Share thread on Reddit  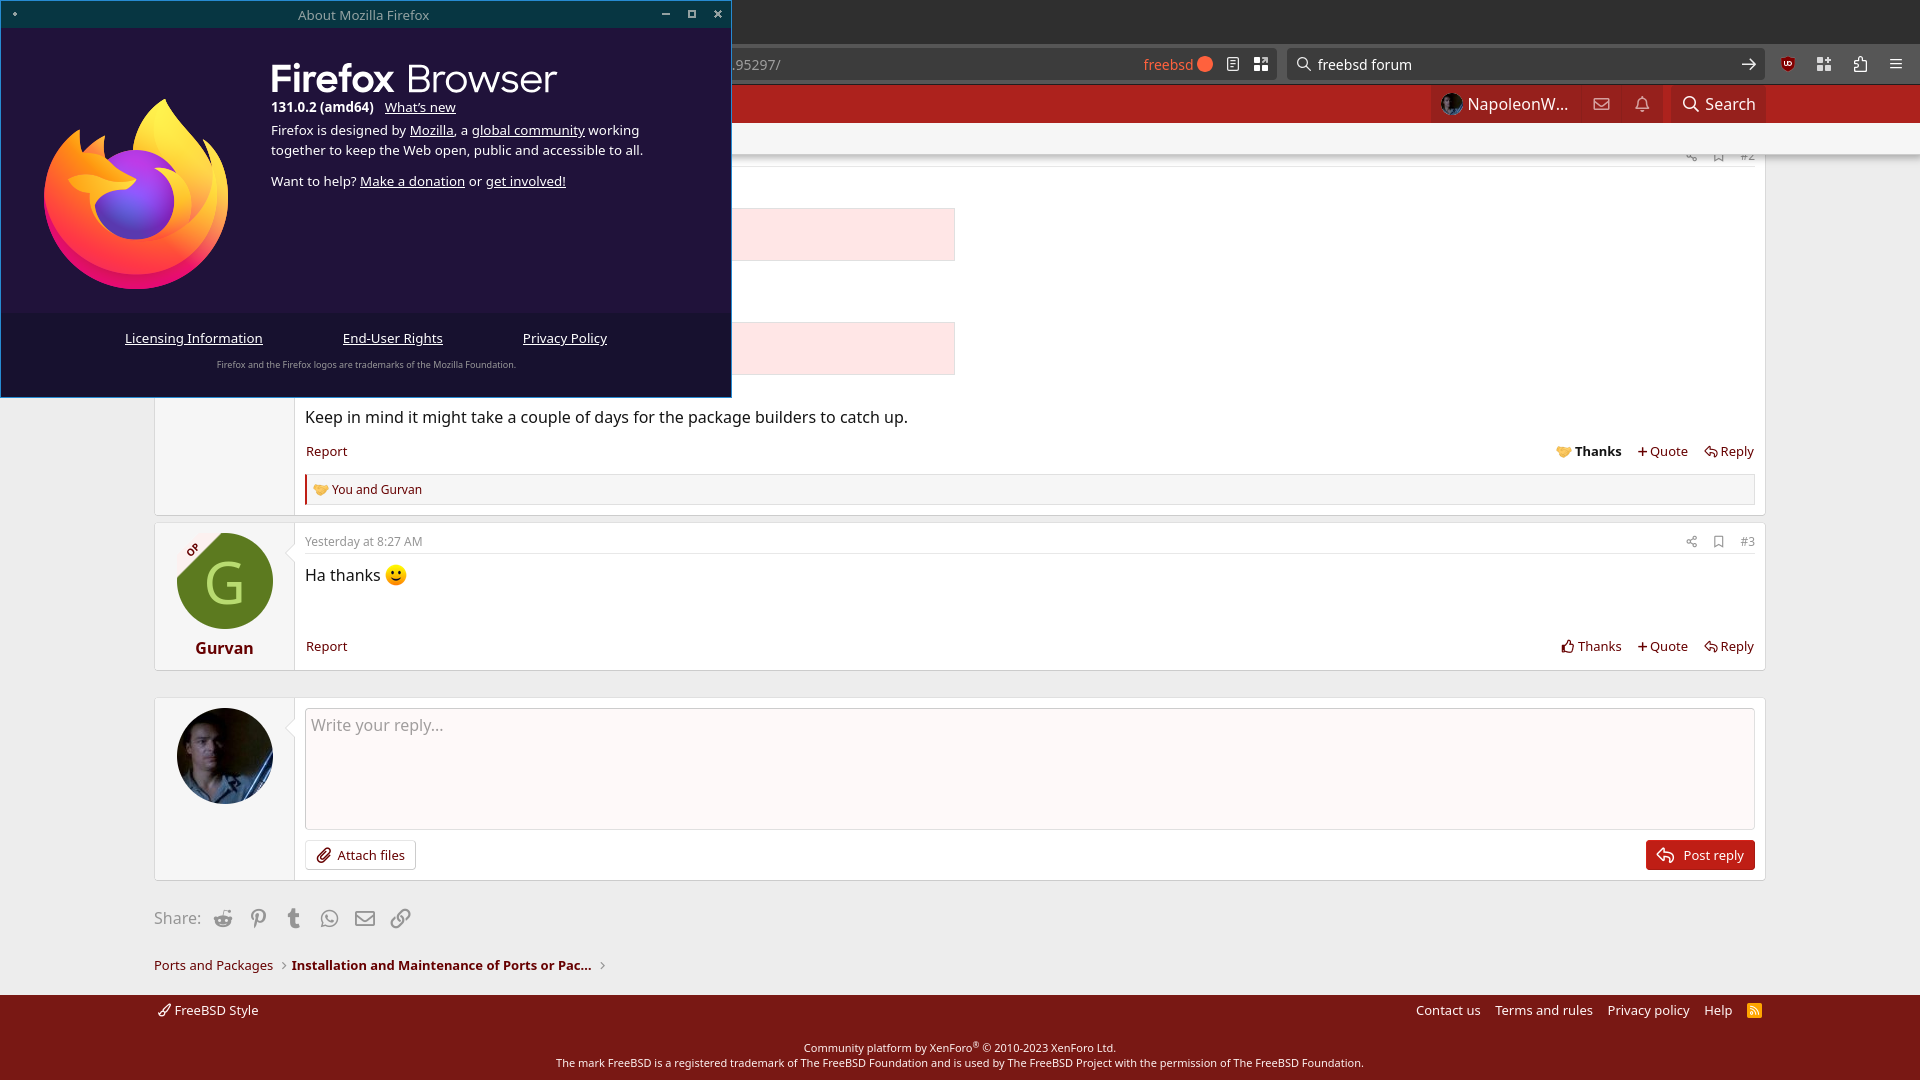223,918
